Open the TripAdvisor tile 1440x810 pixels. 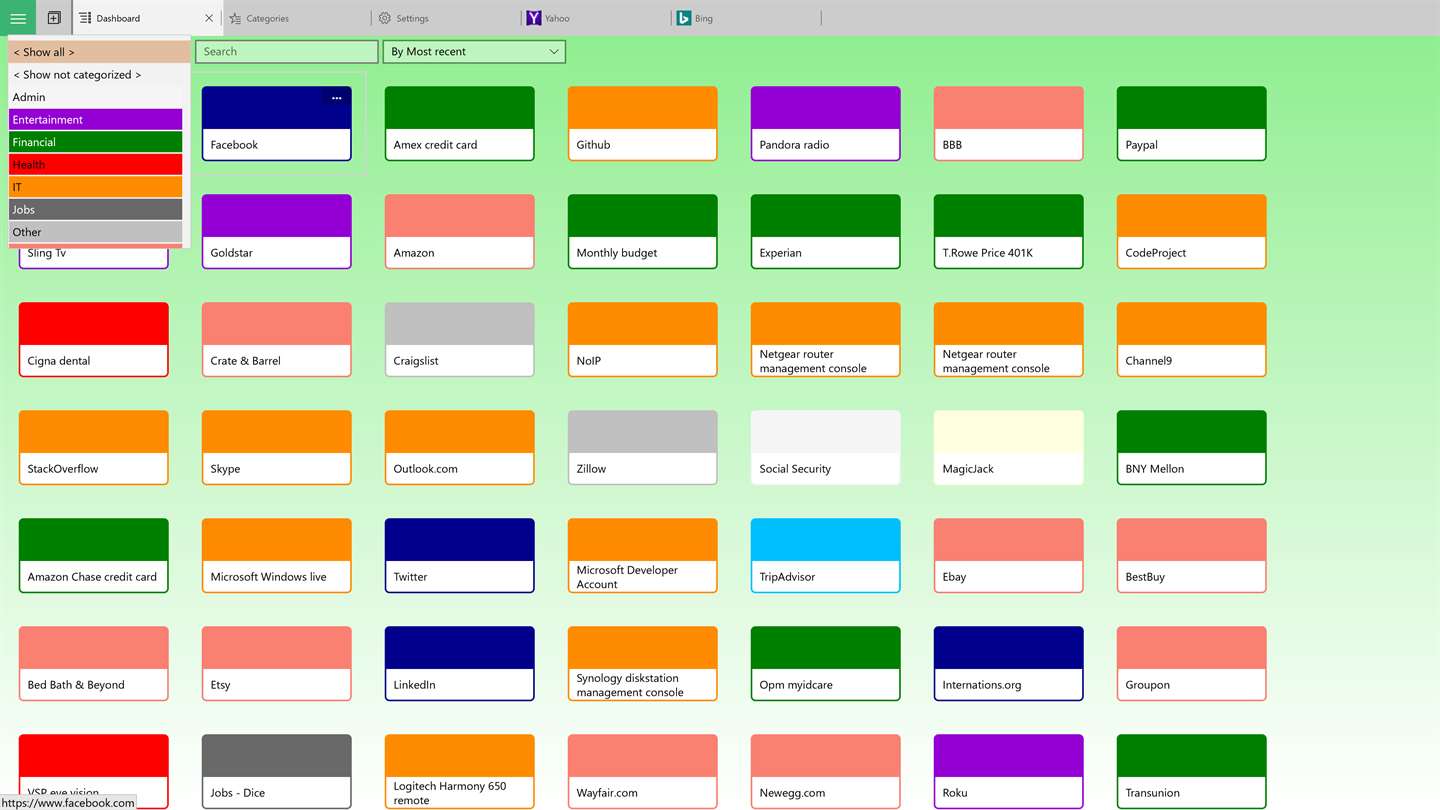(825, 555)
